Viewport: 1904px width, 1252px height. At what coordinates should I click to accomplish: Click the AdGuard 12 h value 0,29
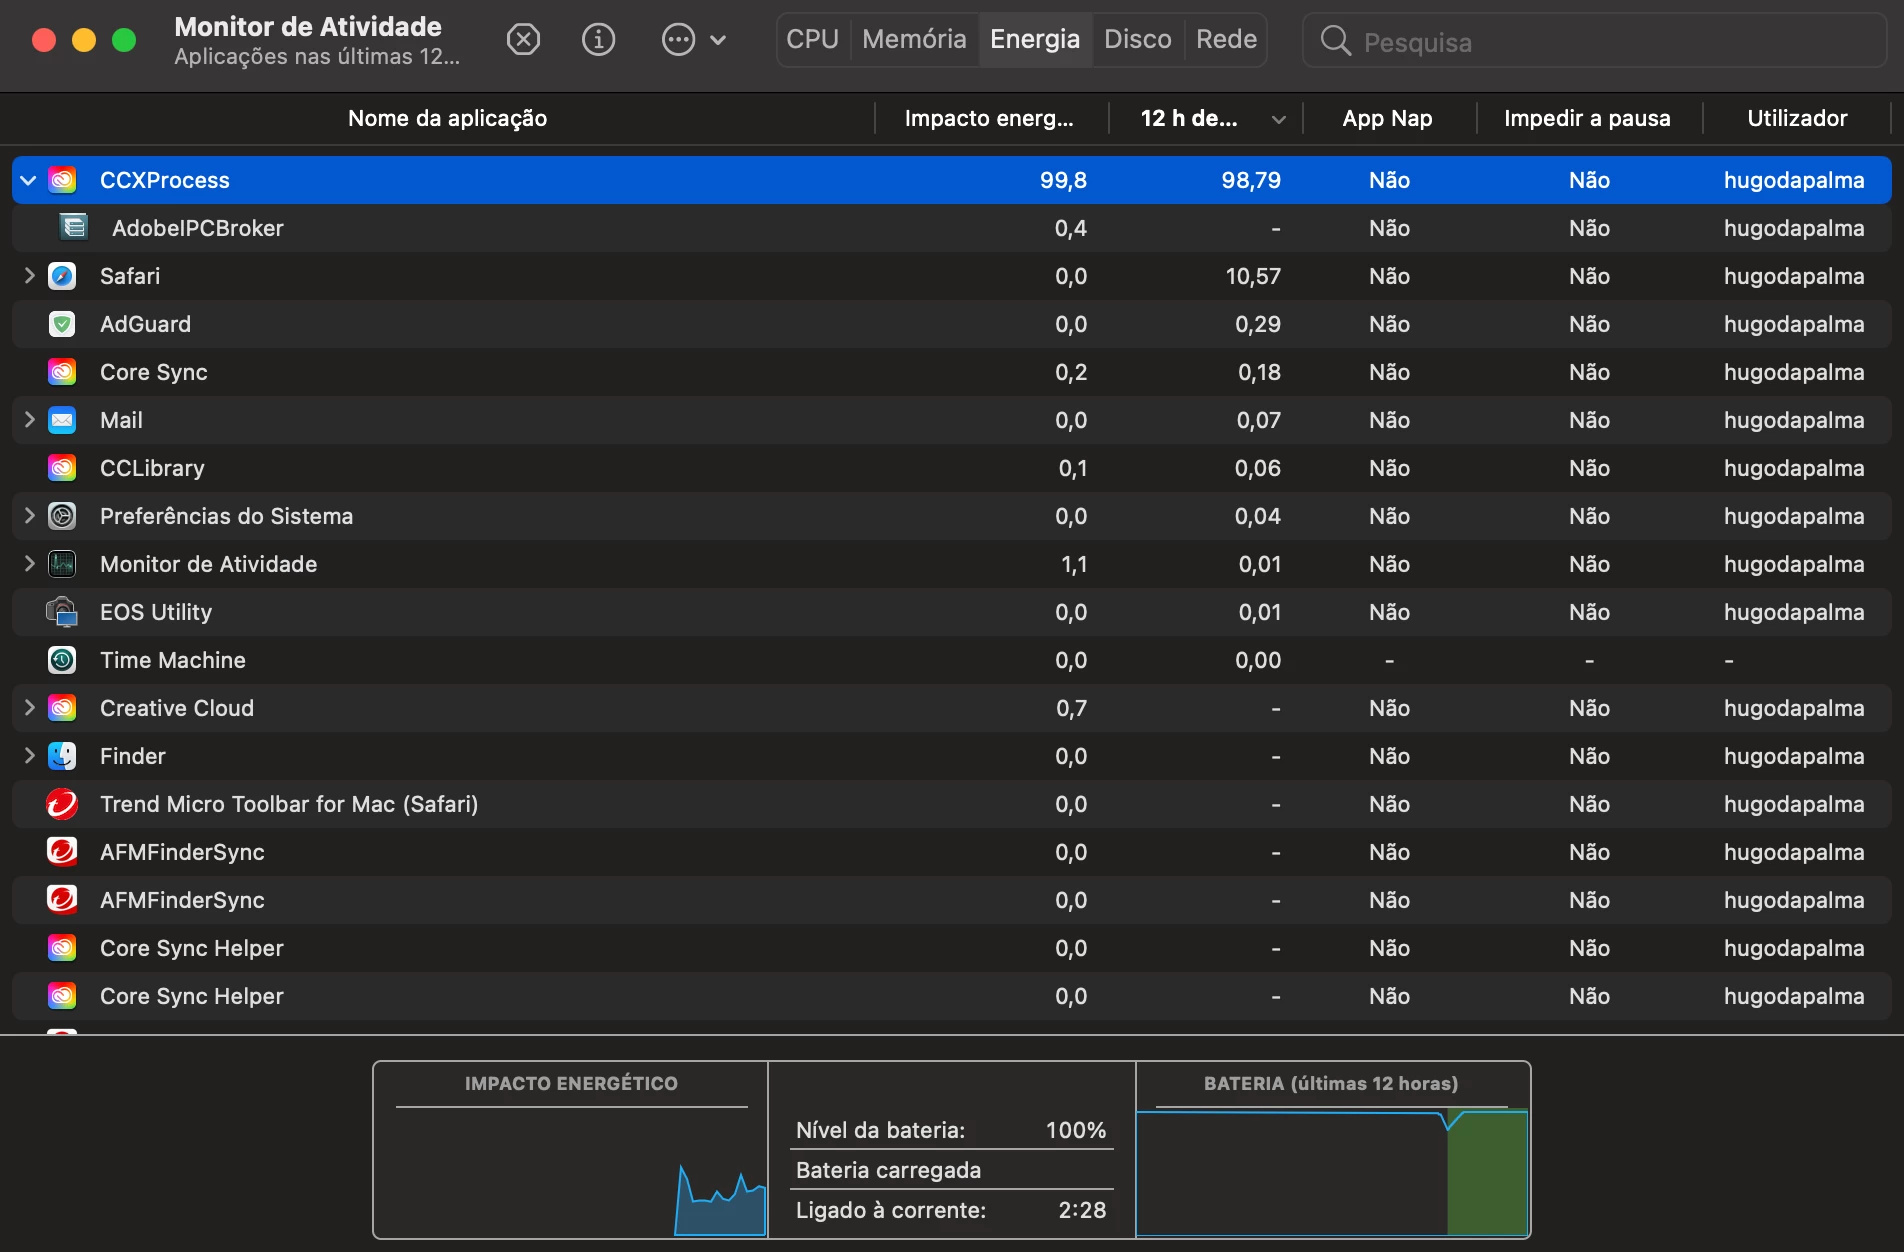(x=1258, y=325)
